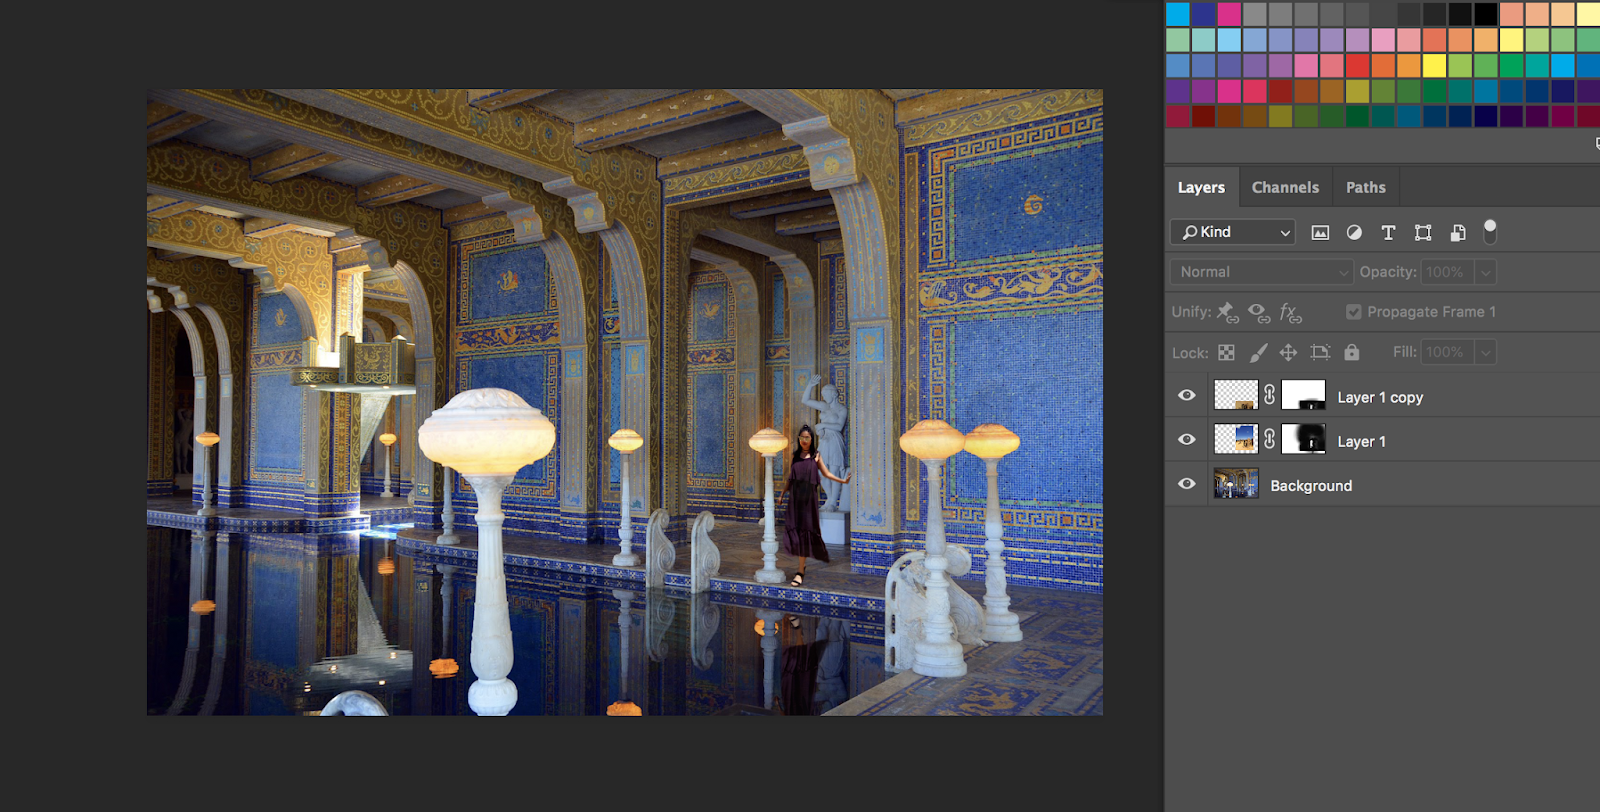The image size is (1600, 812).
Task: Filter layers by pixel layers icon
Action: pos(1320,232)
